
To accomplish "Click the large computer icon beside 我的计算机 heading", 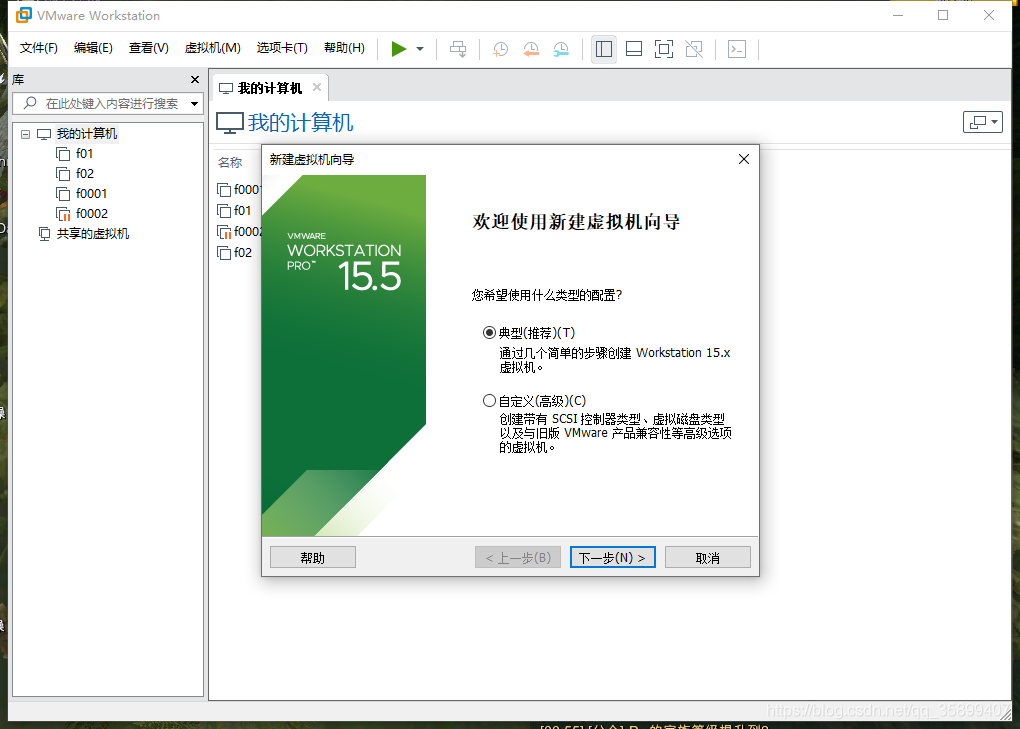I will point(230,123).
